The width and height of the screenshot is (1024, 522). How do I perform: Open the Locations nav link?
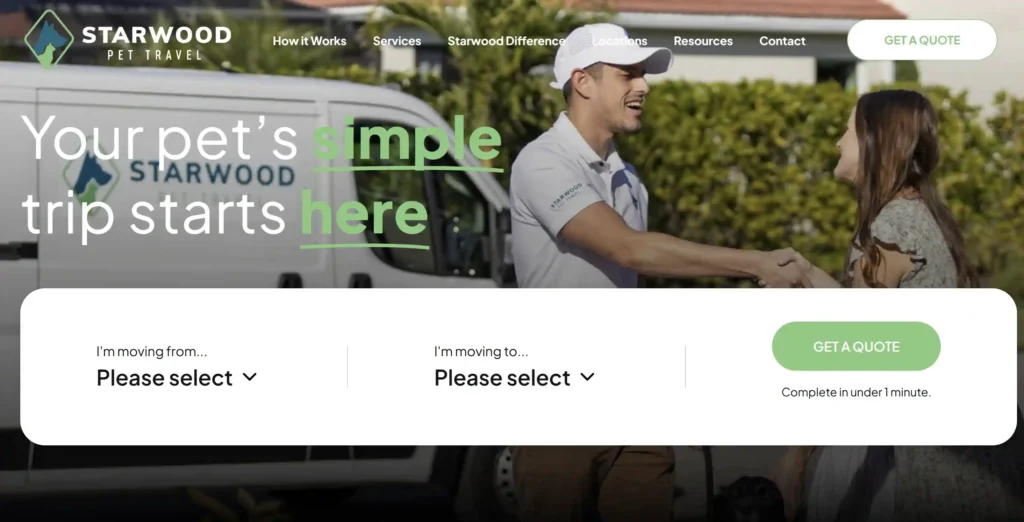(x=620, y=41)
